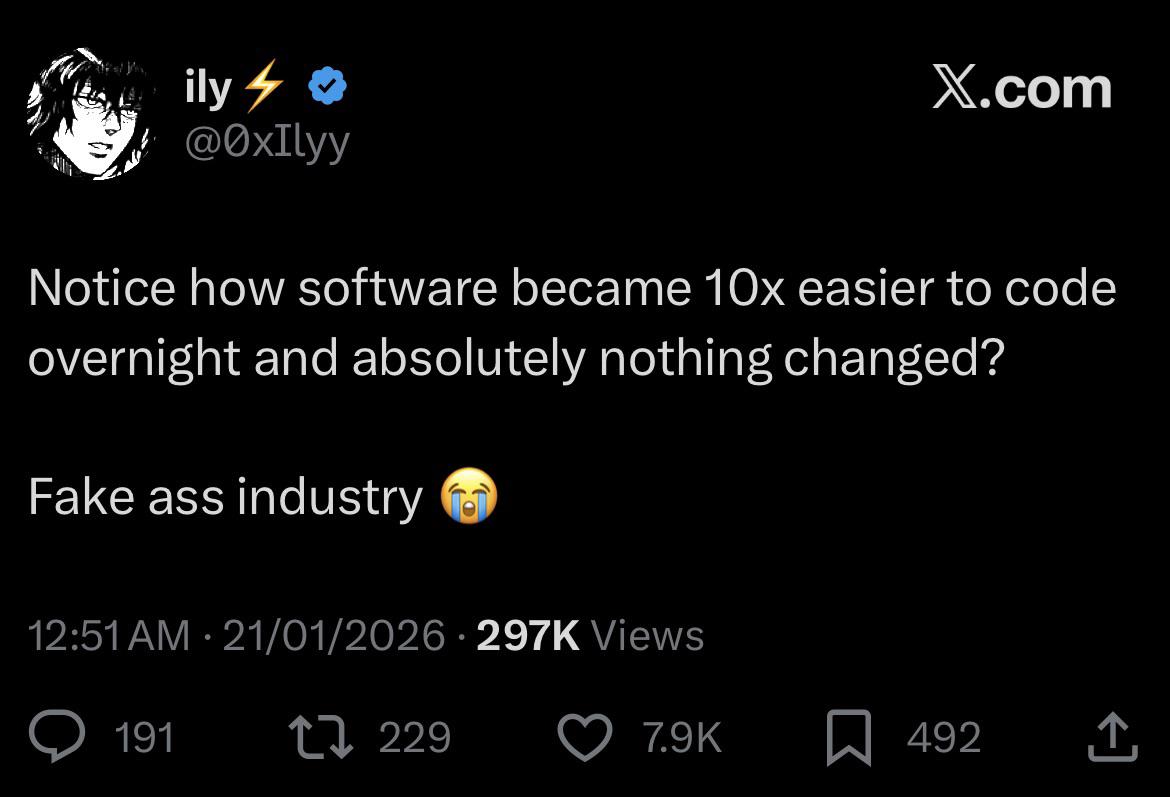
Task: Click the crying emoji in the tweet text
Action: click(x=469, y=496)
